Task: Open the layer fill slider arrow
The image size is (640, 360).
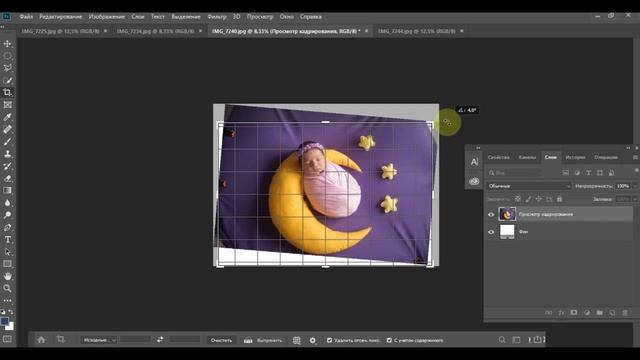Action: tap(635, 199)
